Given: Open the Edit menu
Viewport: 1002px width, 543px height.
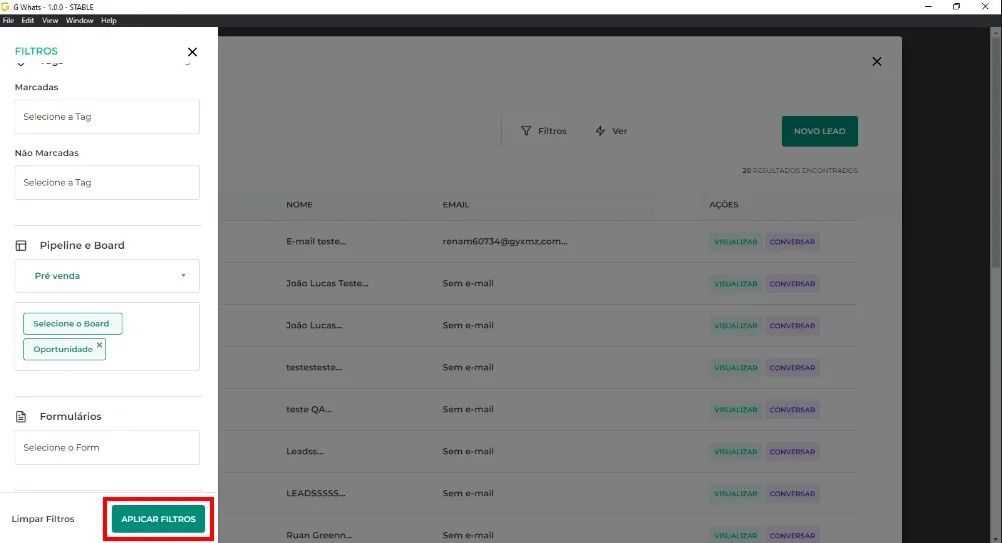Looking at the screenshot, I should click(x=27, y=20).
